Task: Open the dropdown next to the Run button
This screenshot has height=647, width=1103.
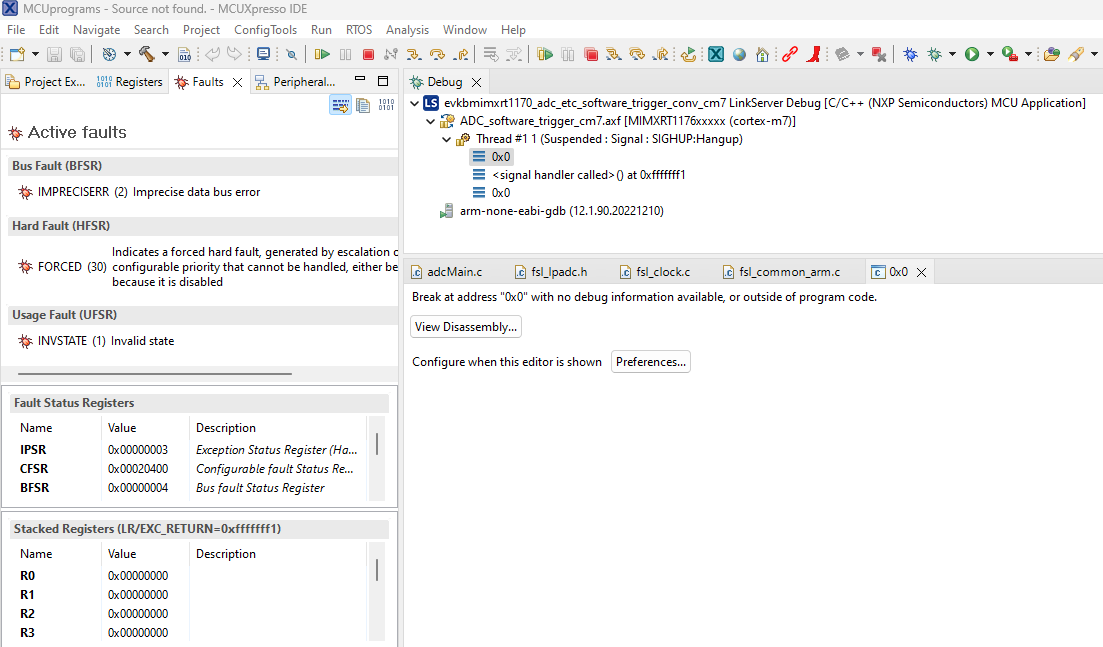Action: click(x=989, y=54)
